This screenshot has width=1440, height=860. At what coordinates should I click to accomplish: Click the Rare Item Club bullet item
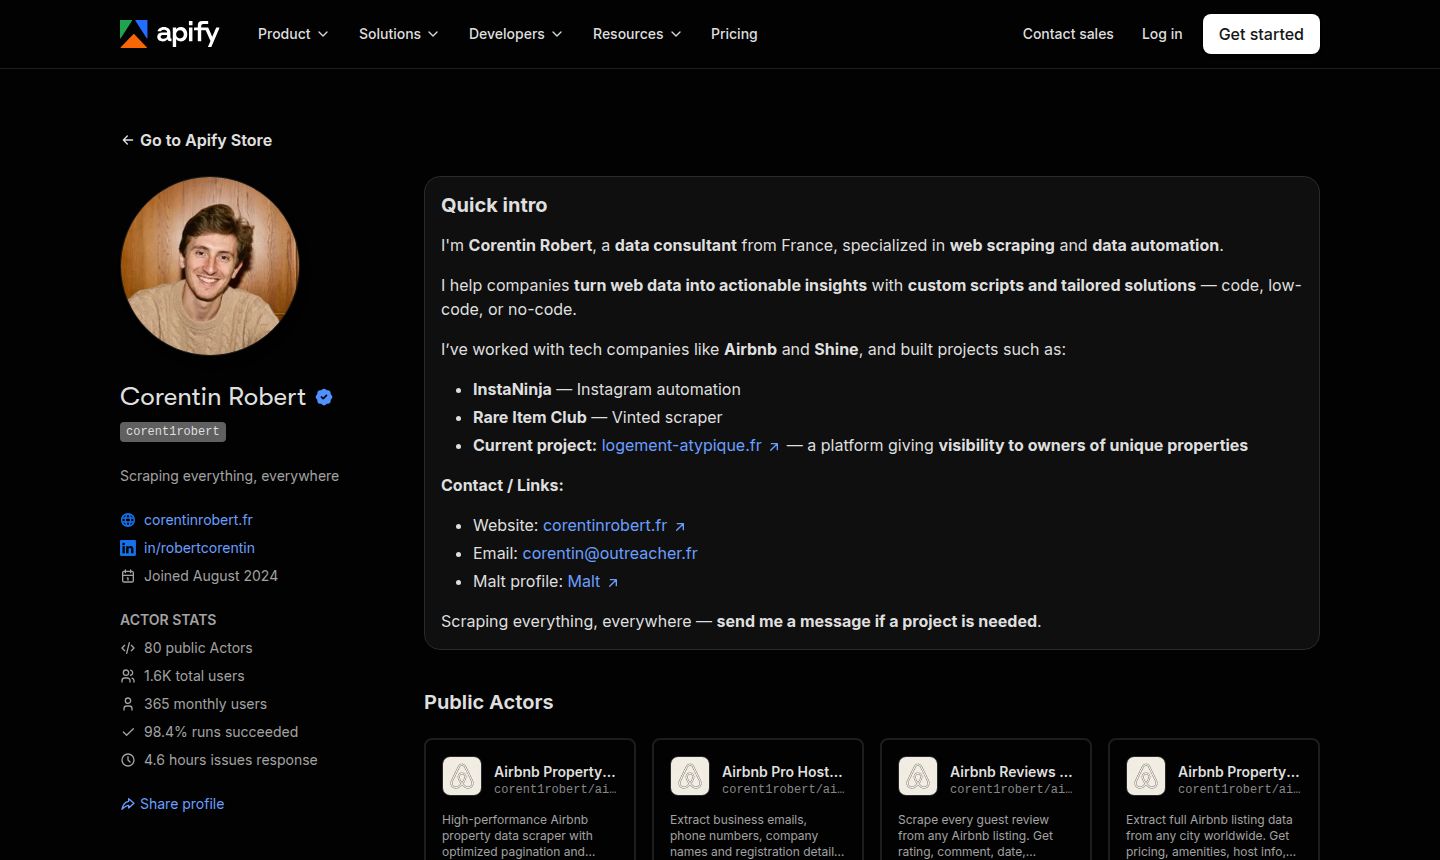(x=597, y=417)
